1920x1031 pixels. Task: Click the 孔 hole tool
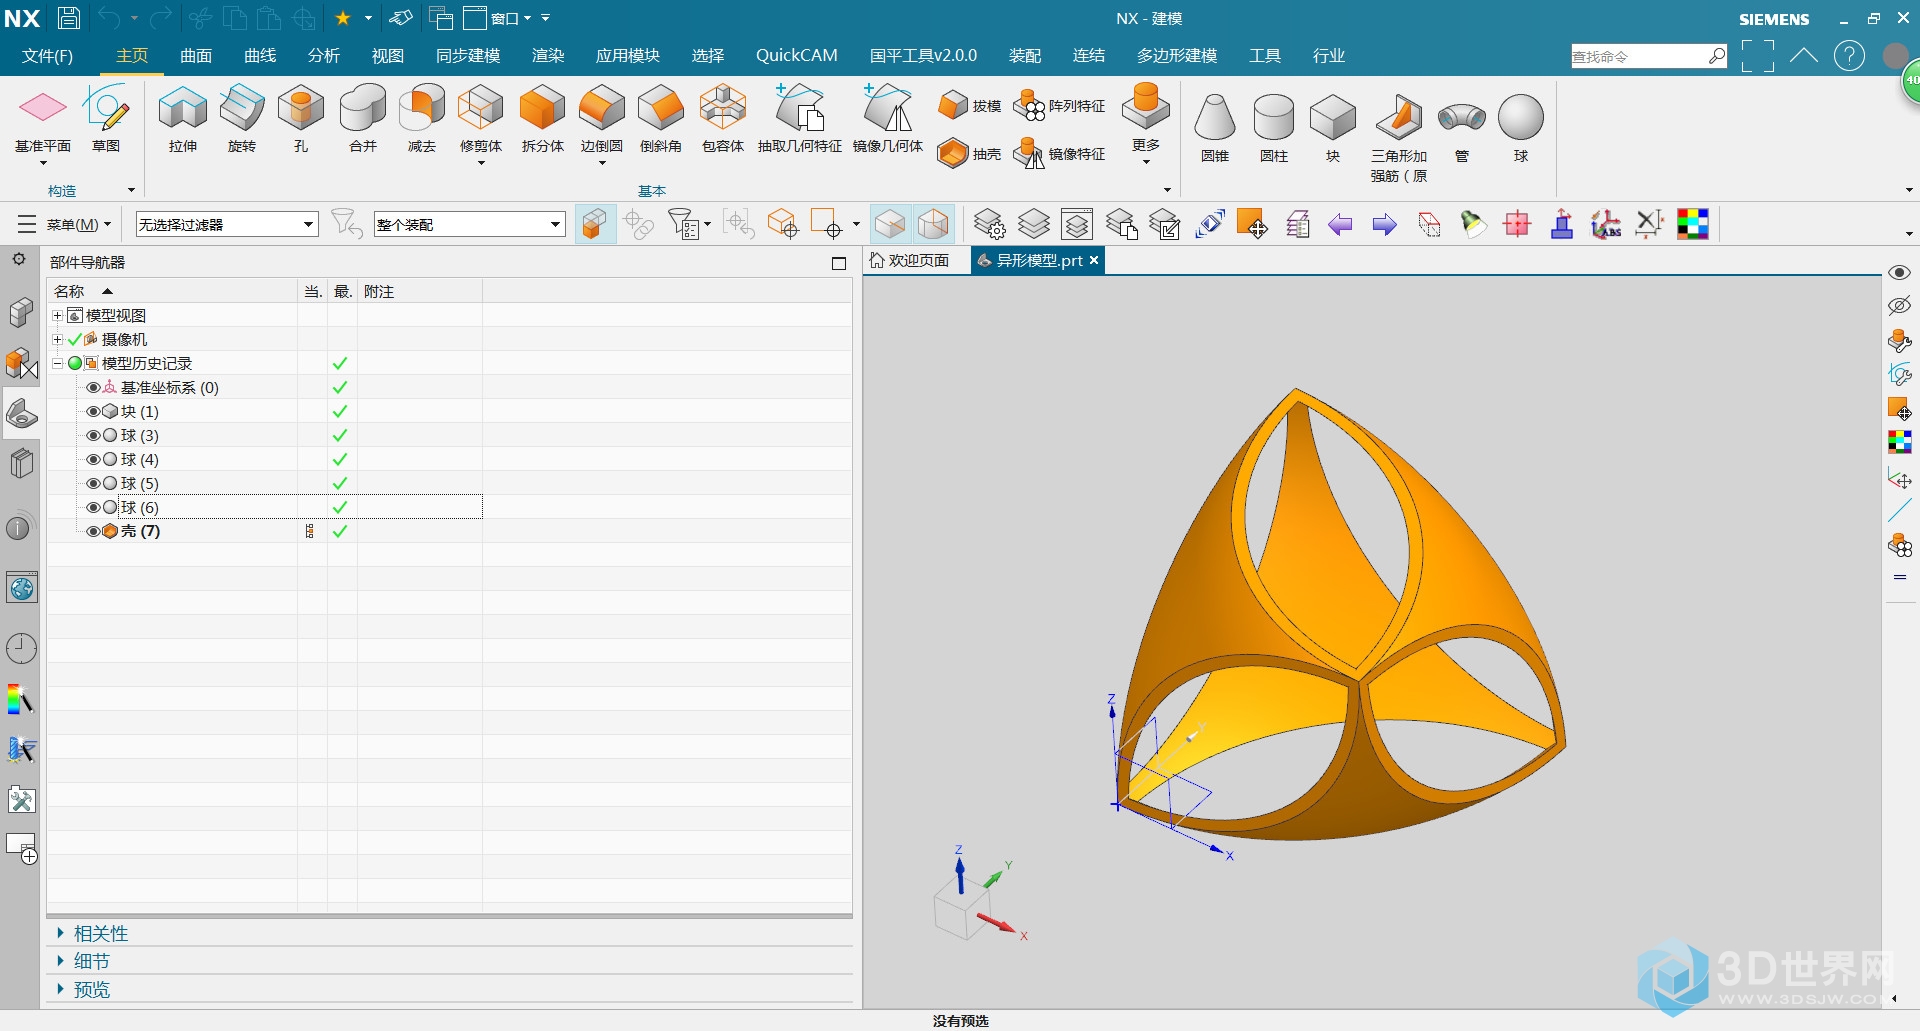pyautogui.click(x=301, y=120)
